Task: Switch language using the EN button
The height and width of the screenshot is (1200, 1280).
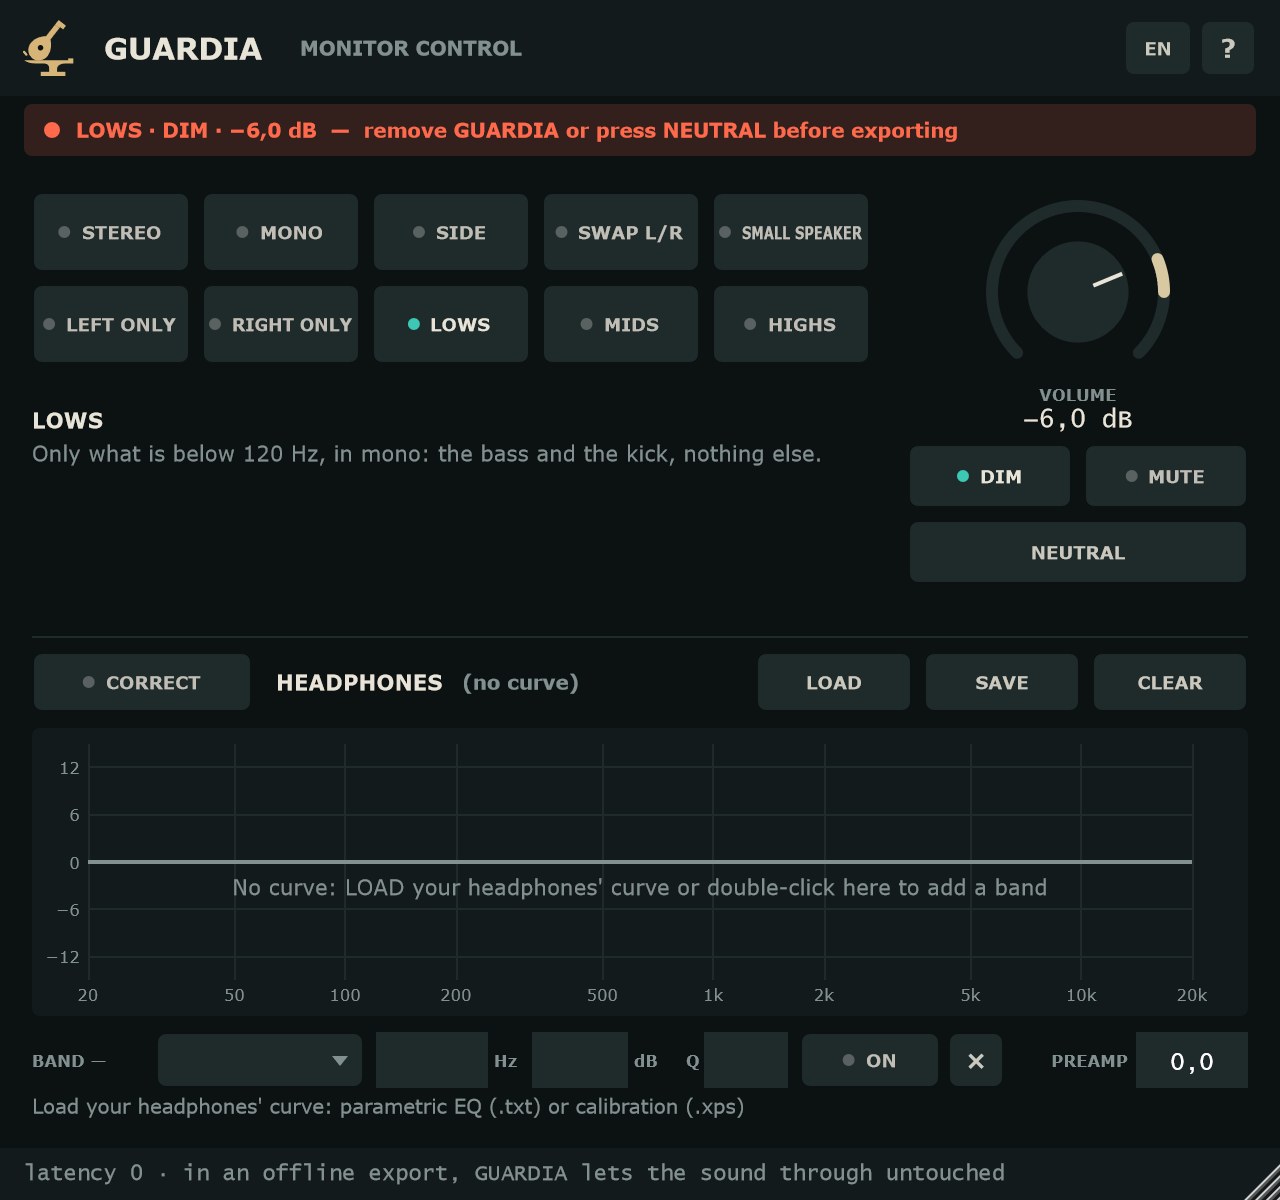Action: click(x=1158, y=48)
